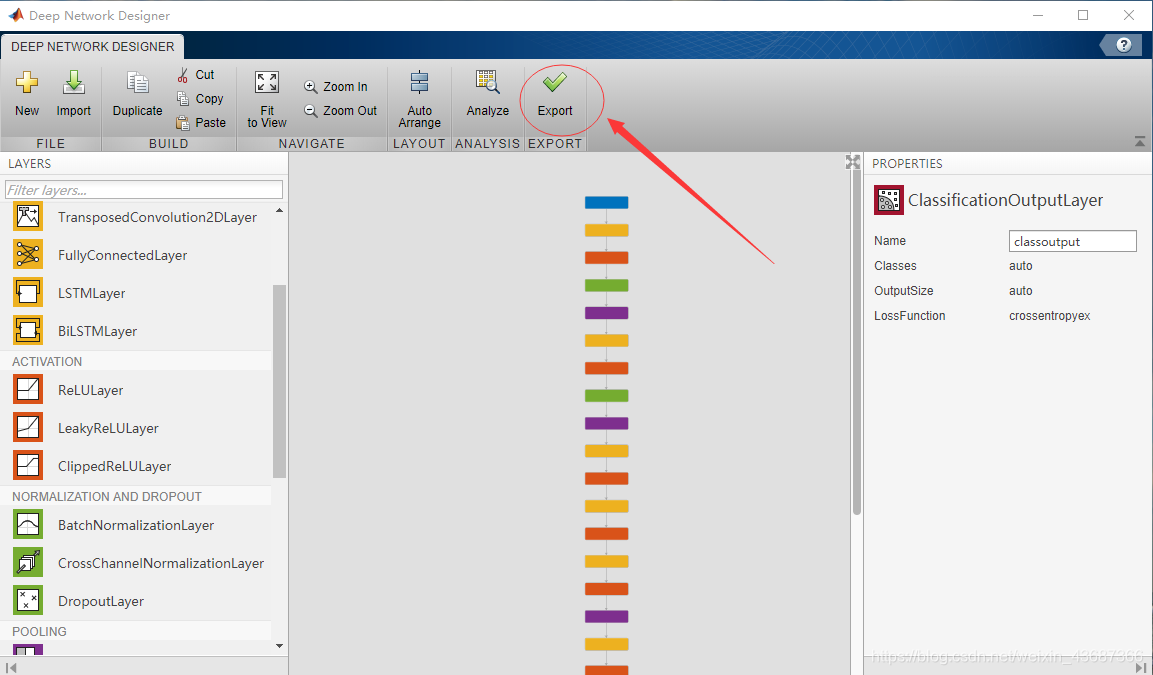This screenshot has width=1153, height=675.
Task: Select the ClippedReLULayer icon
Action: point(28,465)
